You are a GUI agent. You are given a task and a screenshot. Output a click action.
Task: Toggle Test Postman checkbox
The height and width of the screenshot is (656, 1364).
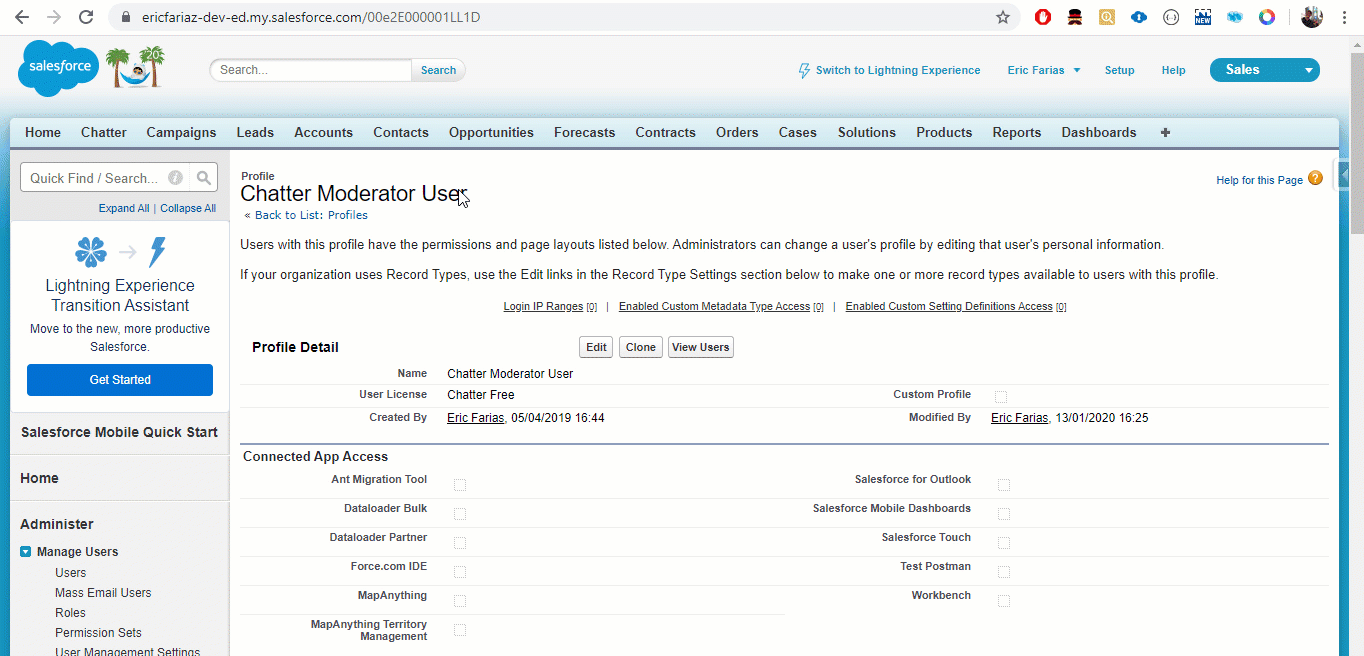[x=1004, y=572]
